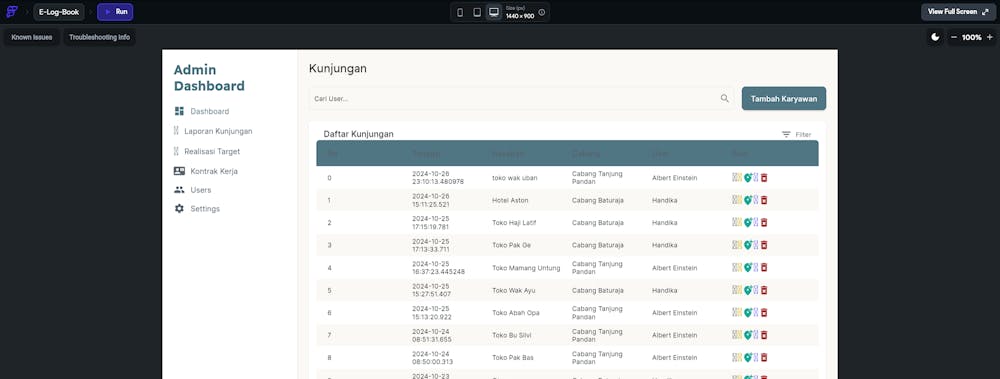Delete the Toko Abah Opa row with trash icon

[x=764, y=313]
